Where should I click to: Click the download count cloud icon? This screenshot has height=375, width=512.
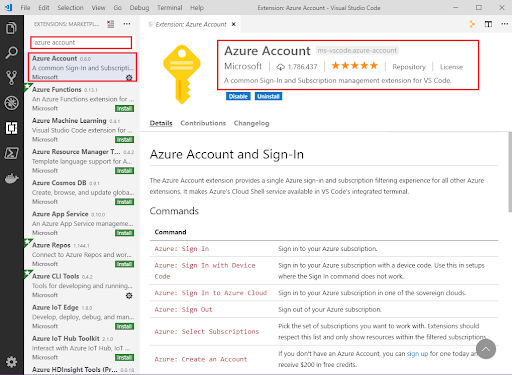[x=280, y=67]
